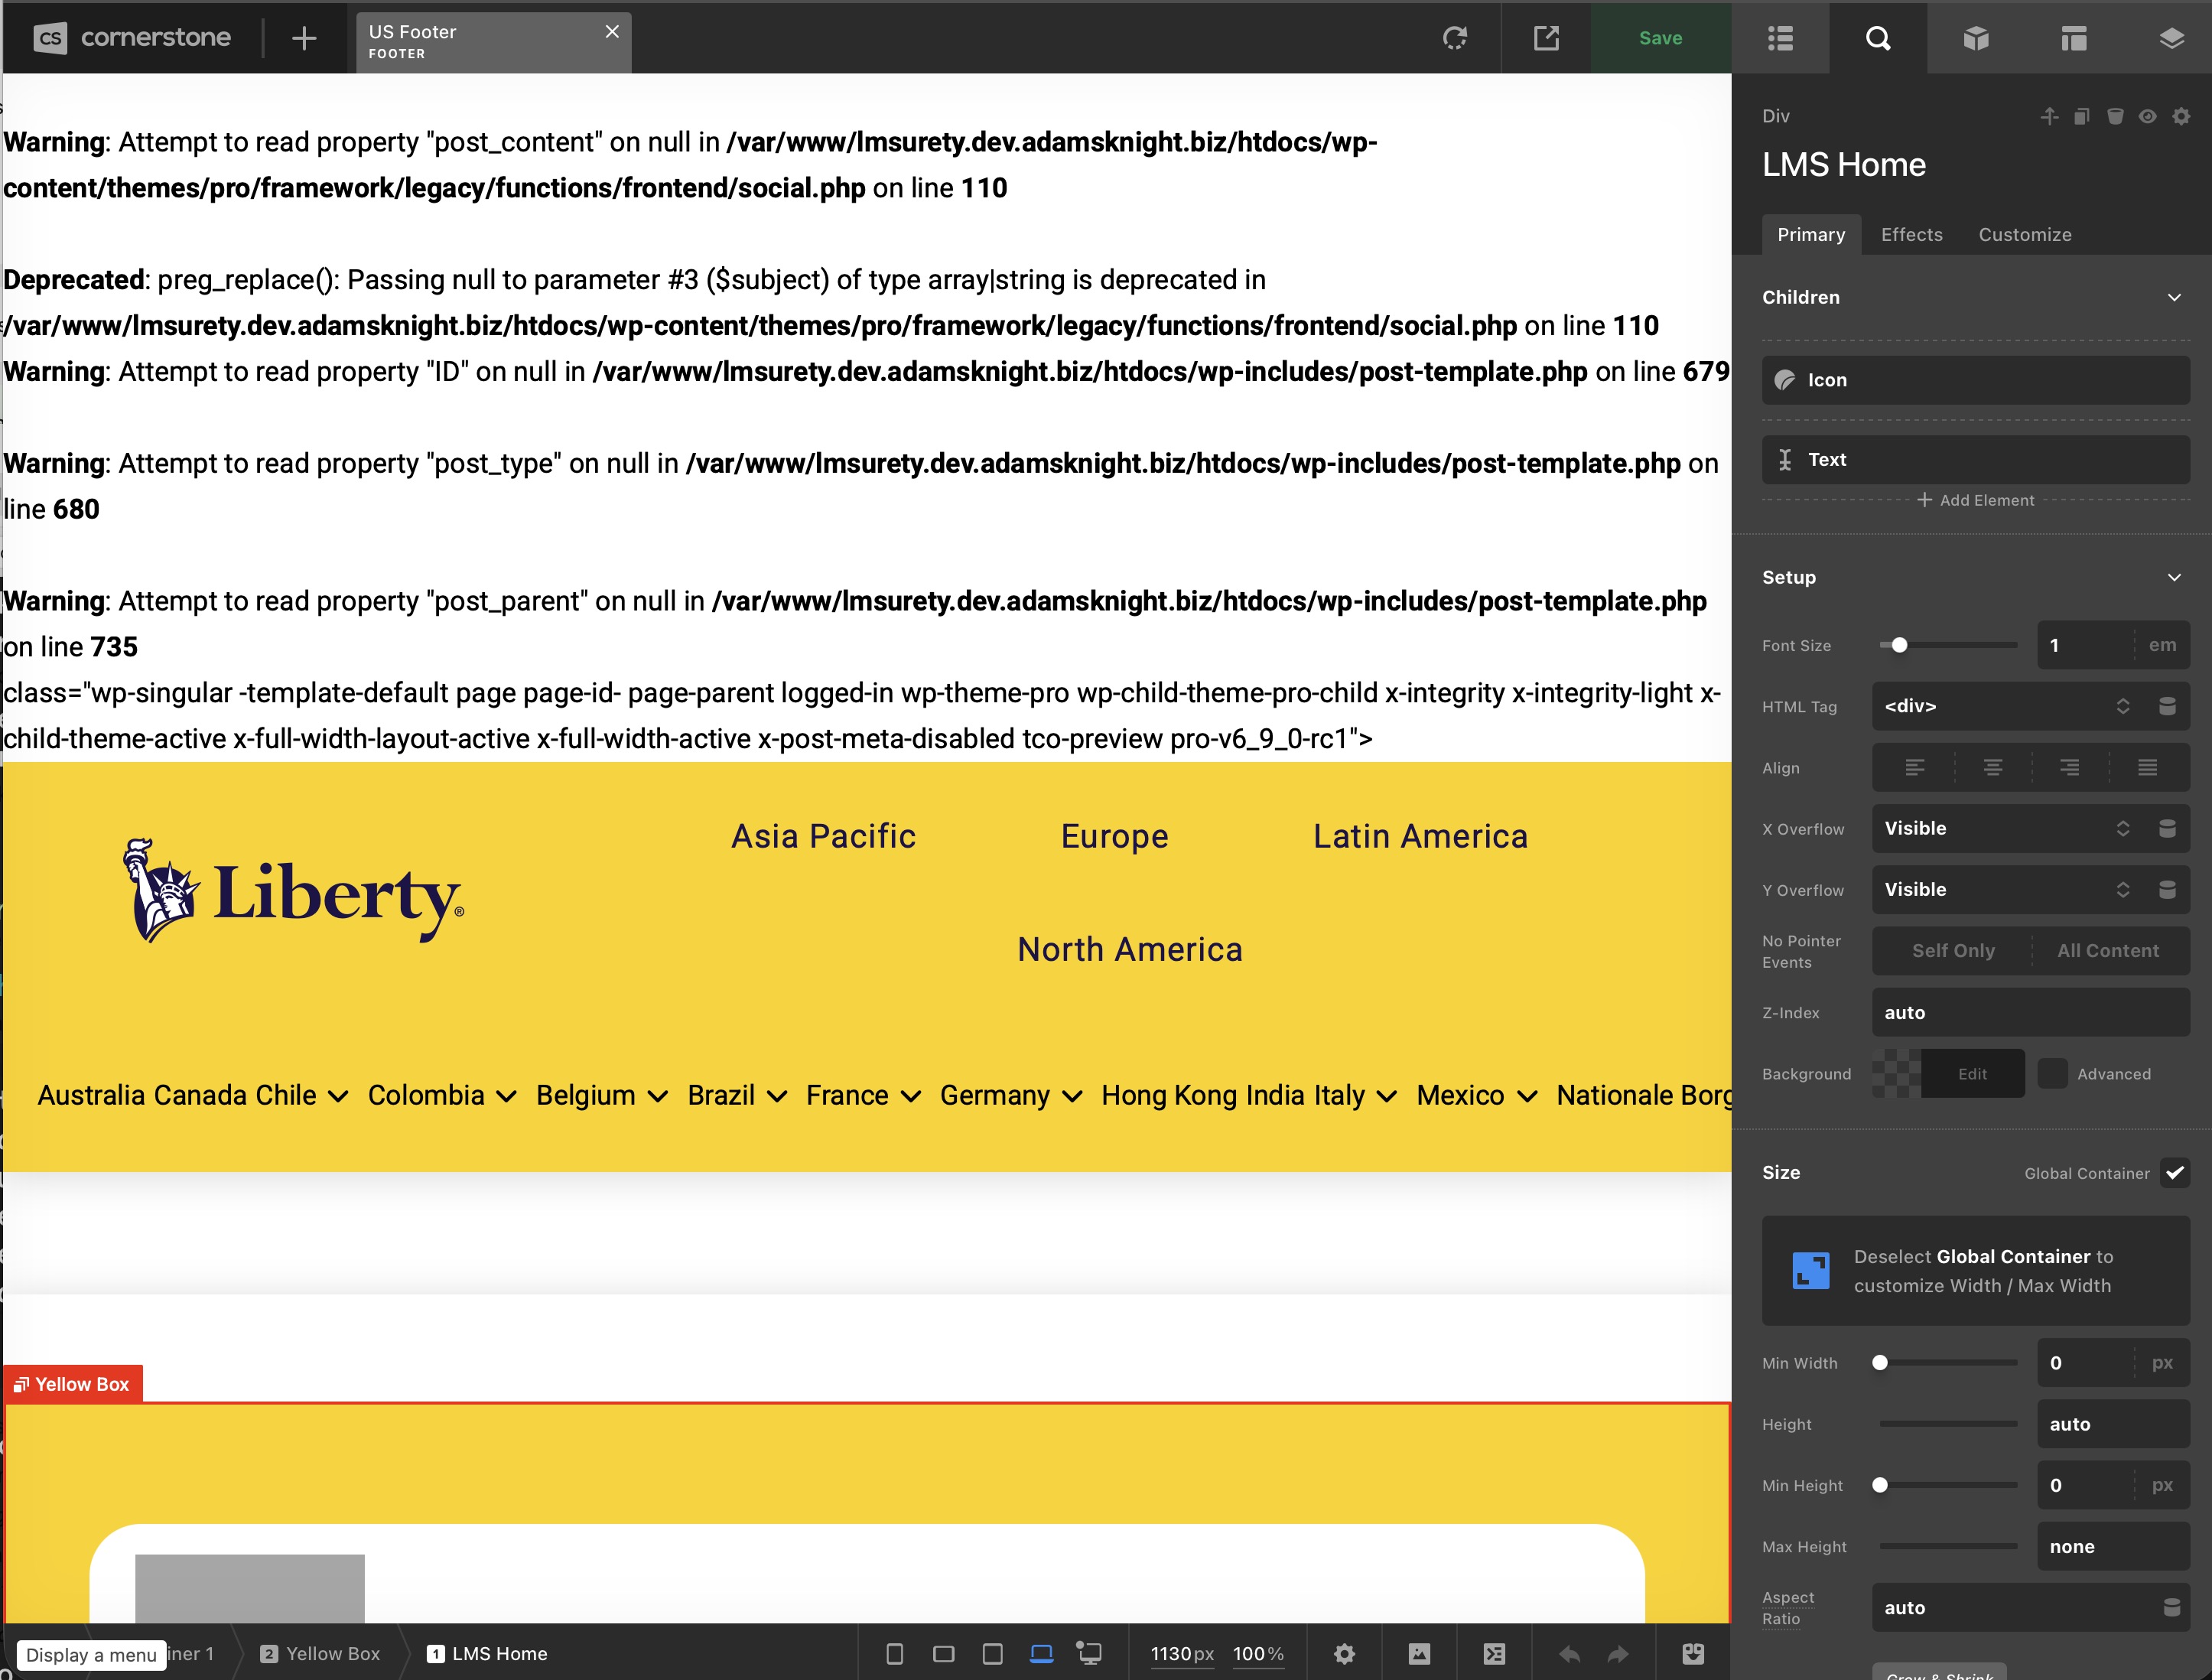Open the smiley help icon
Viewport: 2212px width, 1680px height.
1693,1654
